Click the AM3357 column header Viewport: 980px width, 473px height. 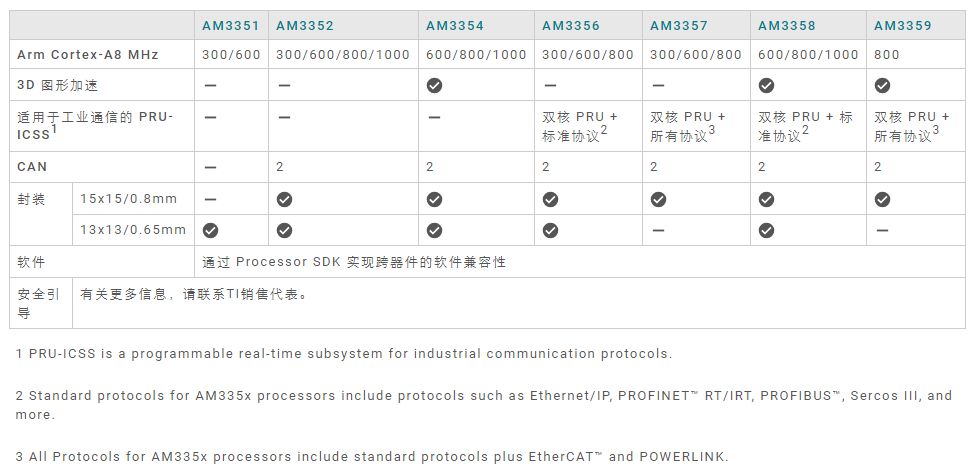679,25
